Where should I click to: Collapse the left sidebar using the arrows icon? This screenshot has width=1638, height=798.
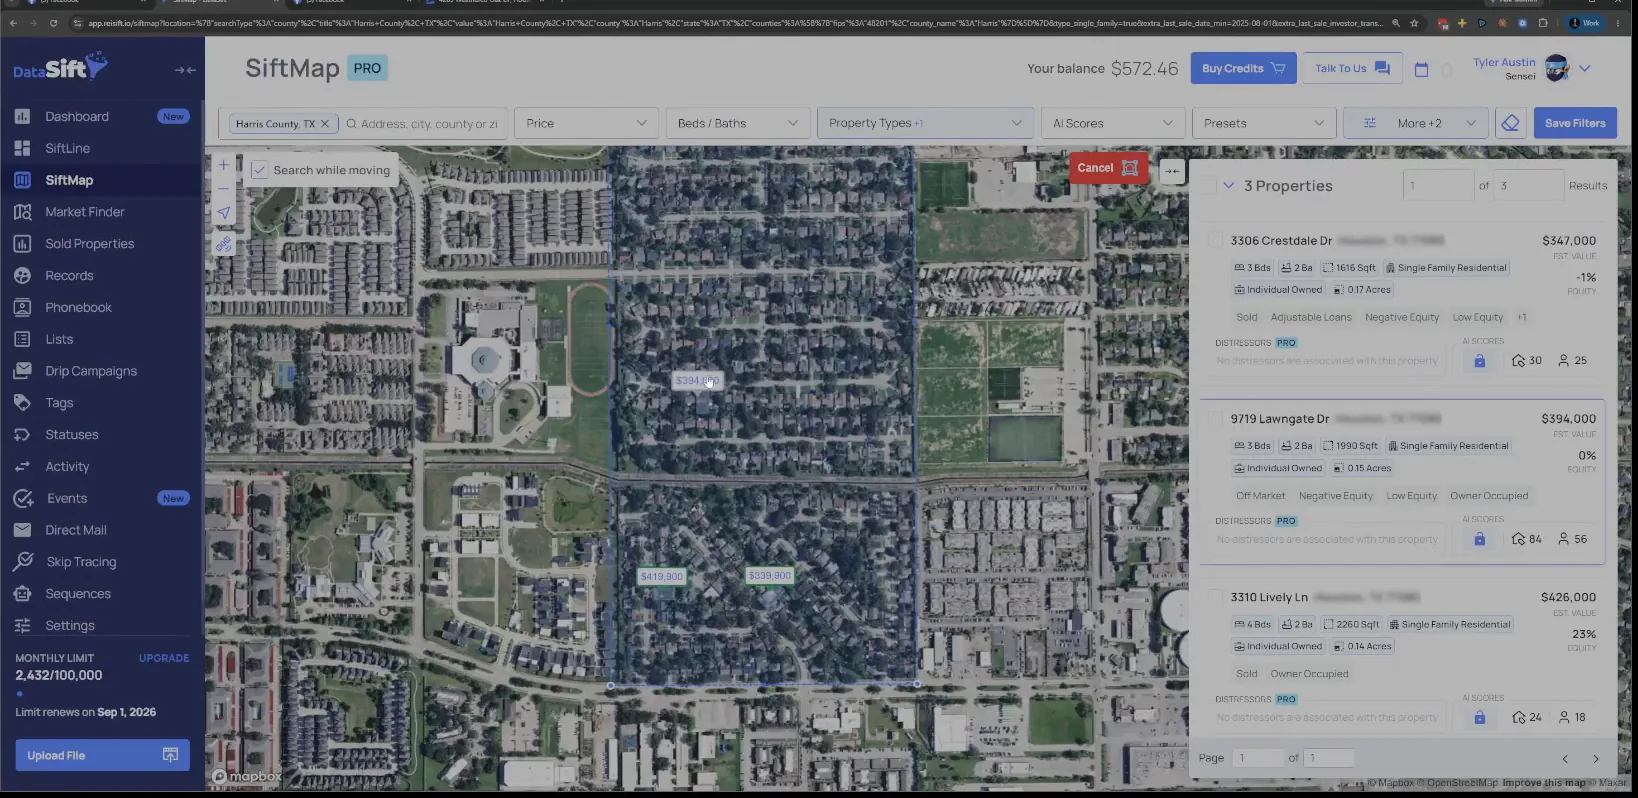tap(185, 70)
